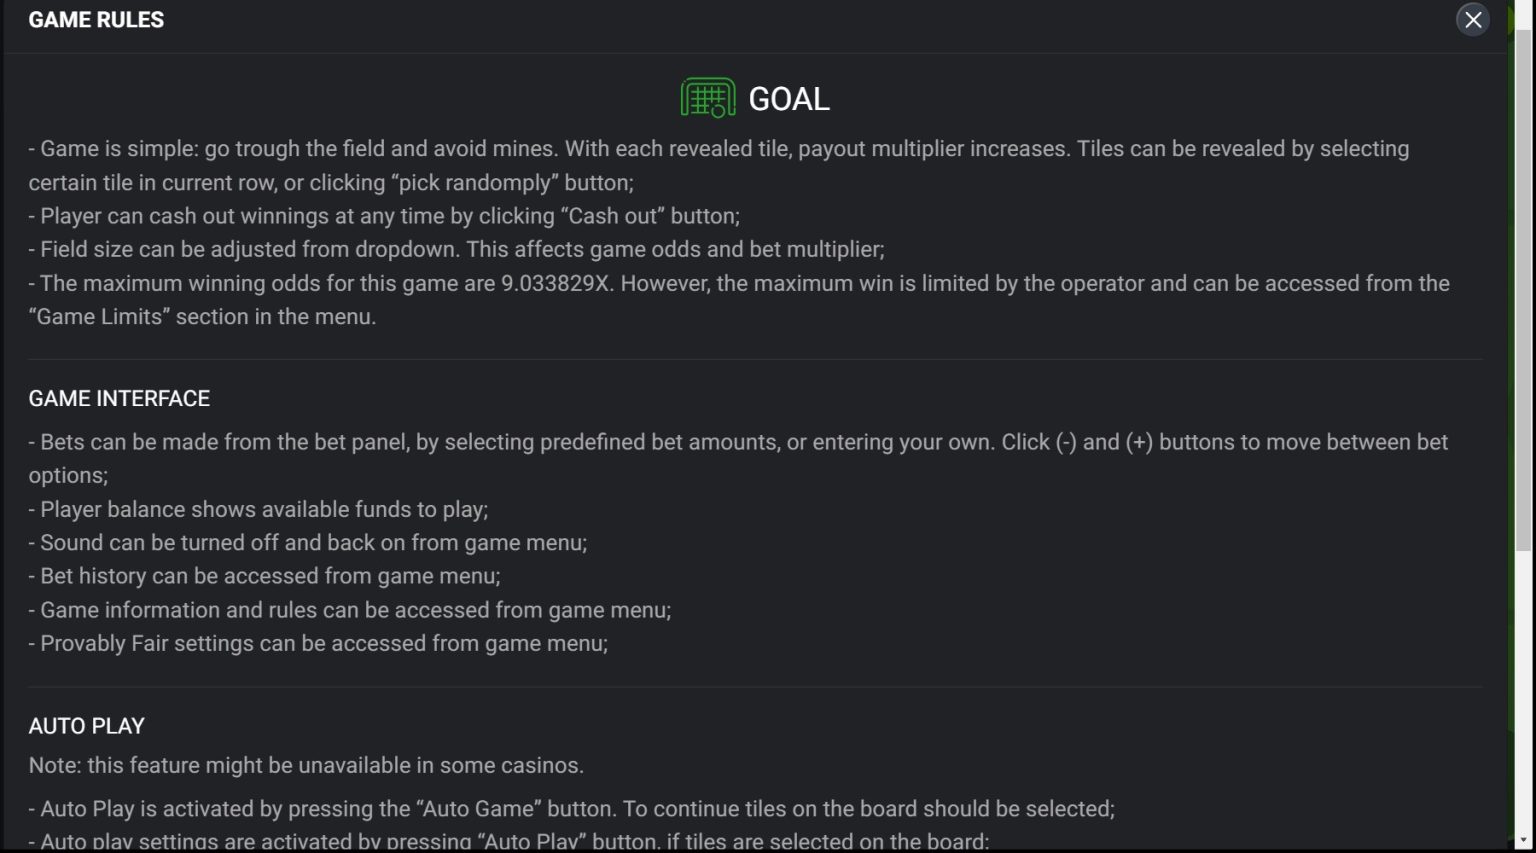
Task: Click the green goal net icon
Action: pyautogui.click(x=707, y=98)
